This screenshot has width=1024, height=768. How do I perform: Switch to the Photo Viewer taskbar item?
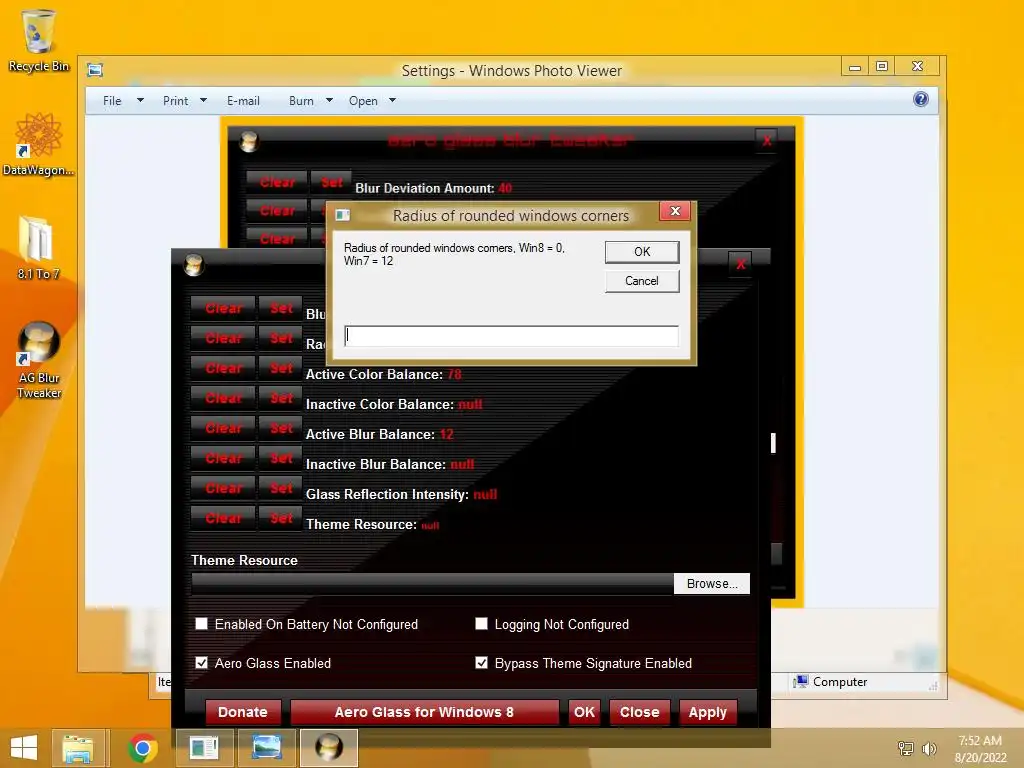tap(266, 748)
